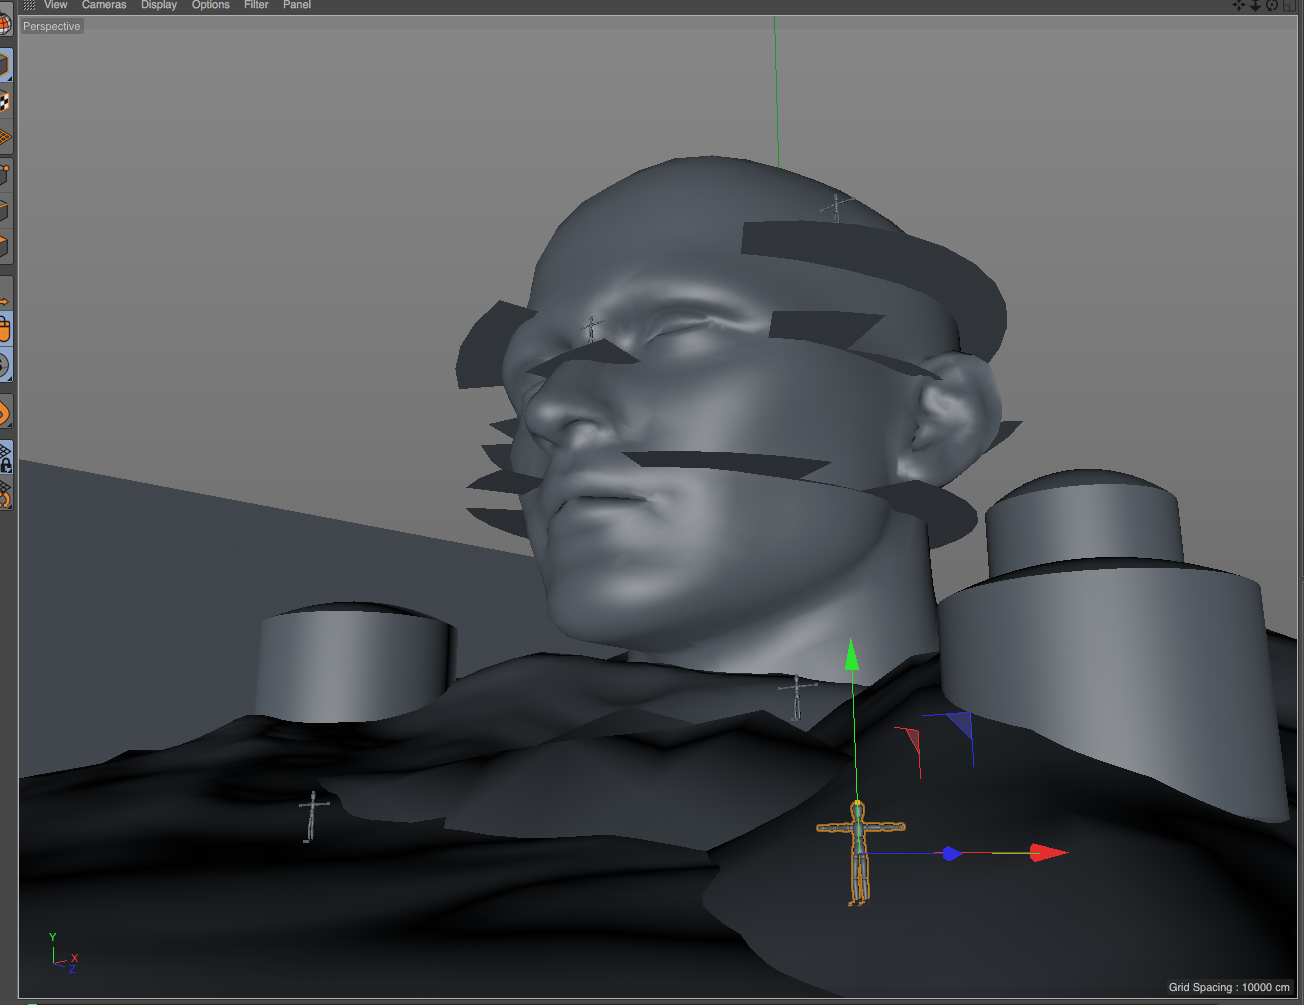
Task: Click the Perspective viewport label
Action: tap(52, 27)
